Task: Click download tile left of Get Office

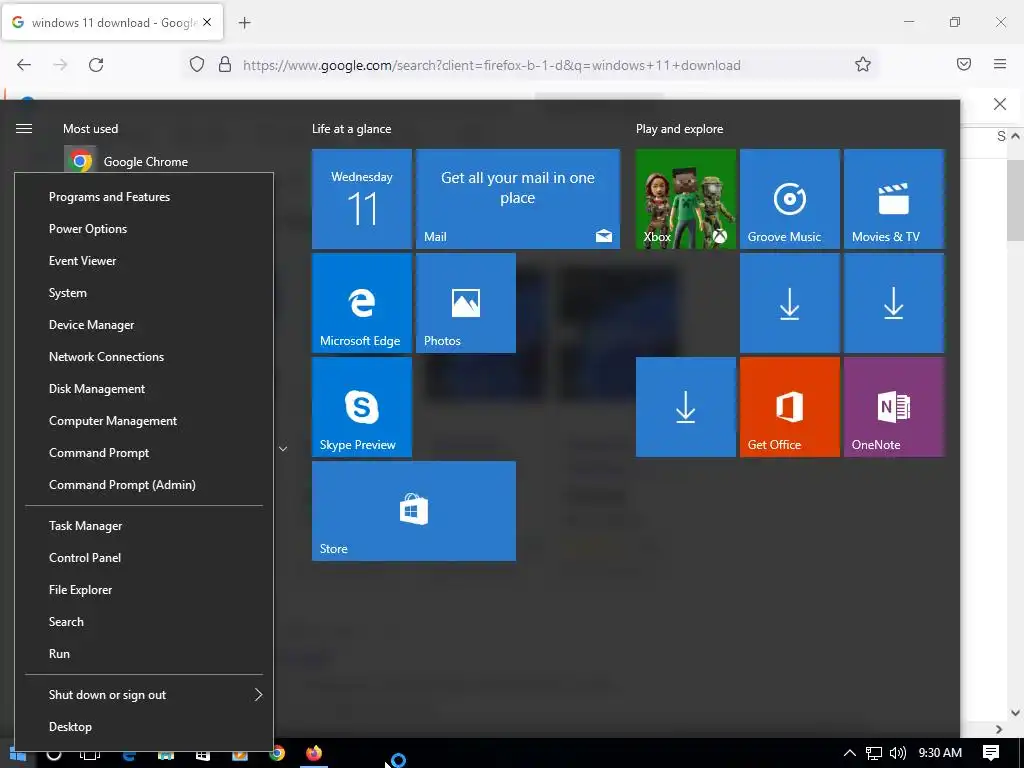Action: (686, 407)
